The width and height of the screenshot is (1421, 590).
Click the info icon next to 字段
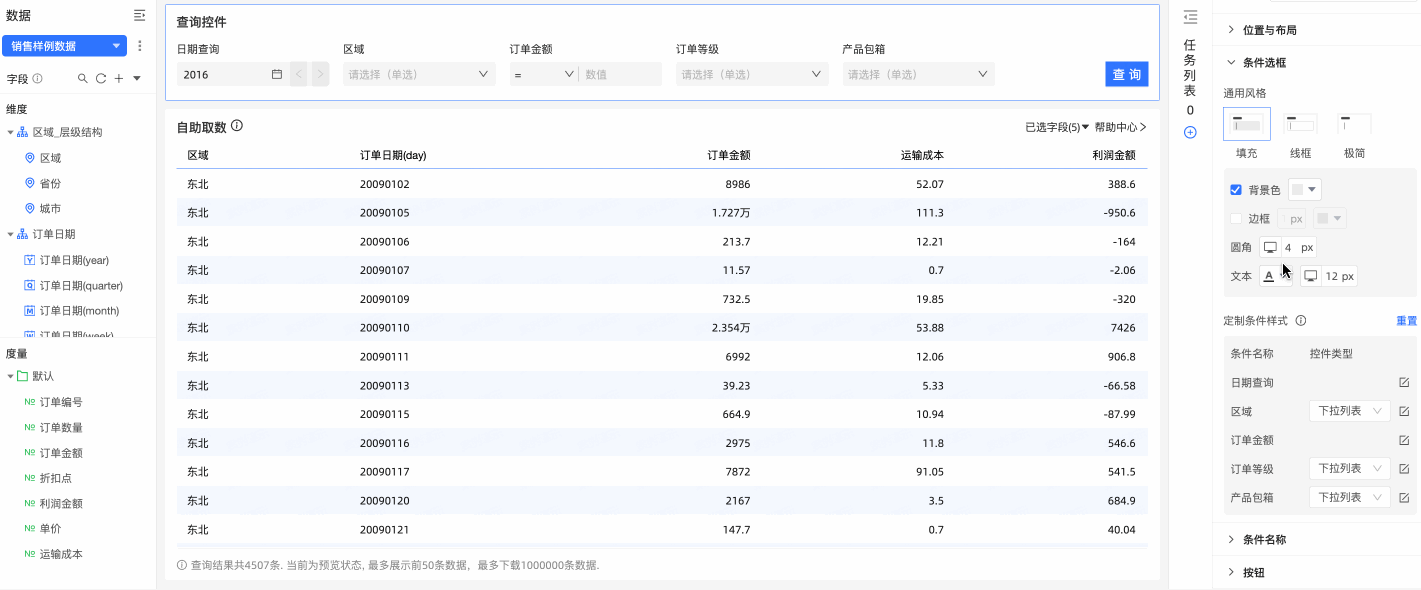pyautogui.click(x=37, y=78)
